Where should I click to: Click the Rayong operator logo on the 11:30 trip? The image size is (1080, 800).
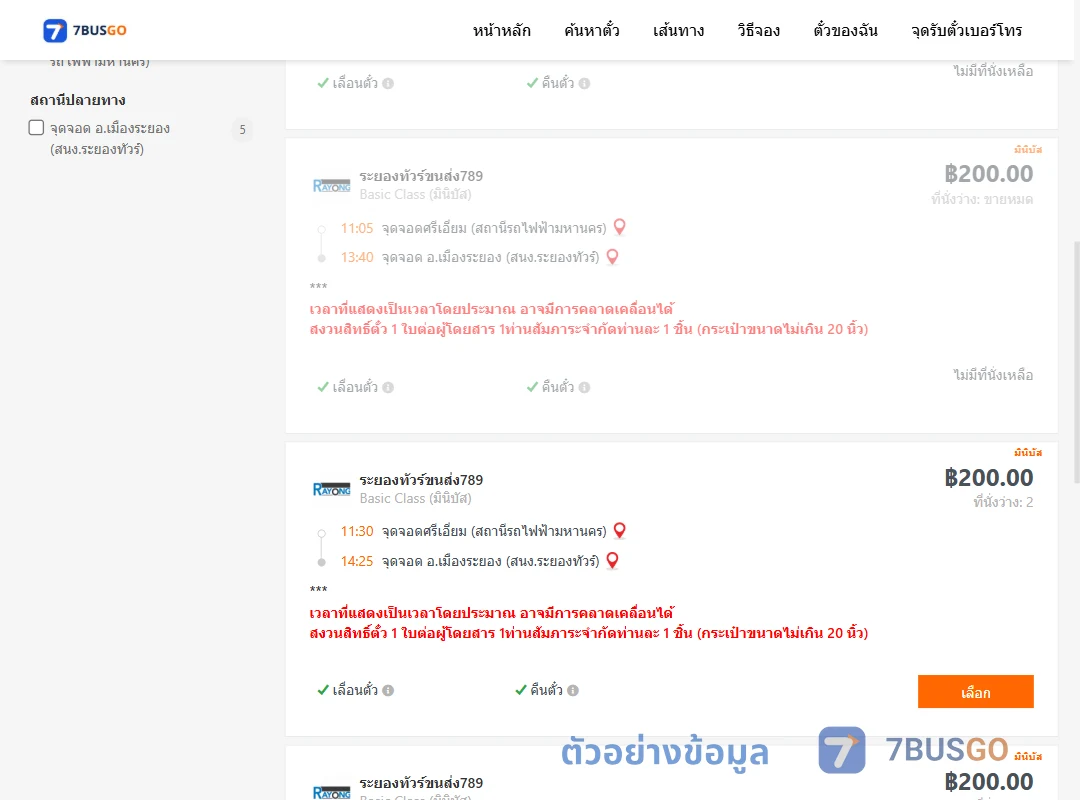(331, 489)
